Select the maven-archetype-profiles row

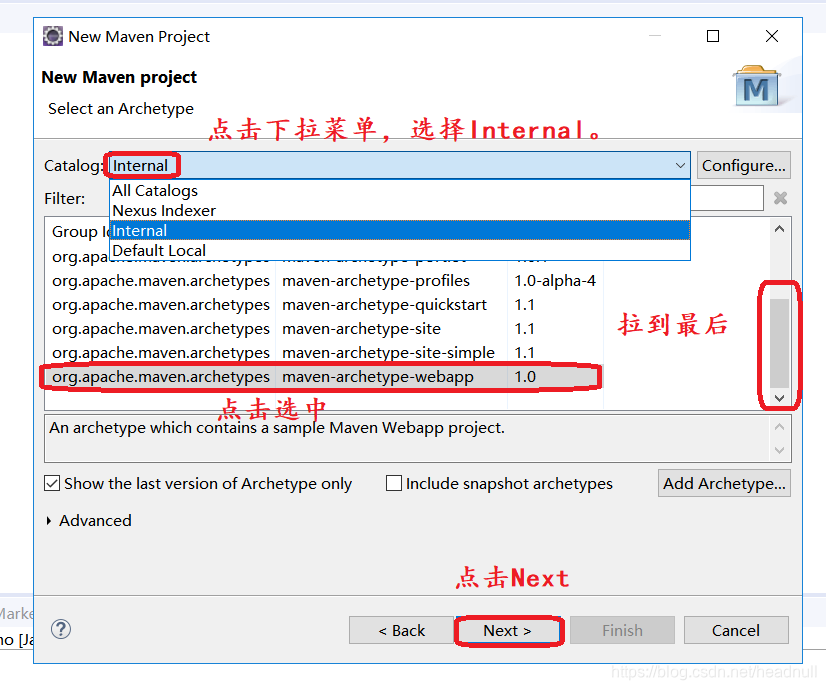click(x=323, y=281)
